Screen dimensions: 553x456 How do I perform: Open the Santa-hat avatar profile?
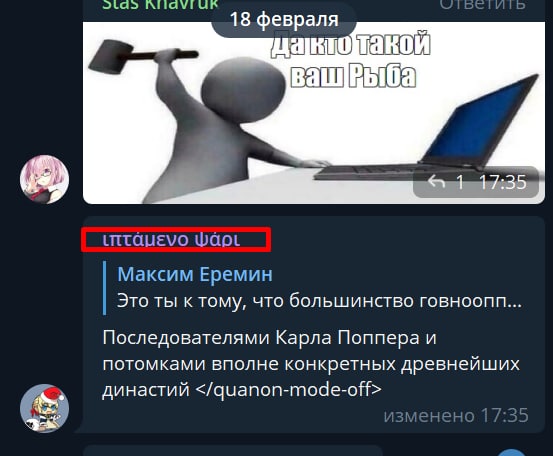tap(44, 408)
